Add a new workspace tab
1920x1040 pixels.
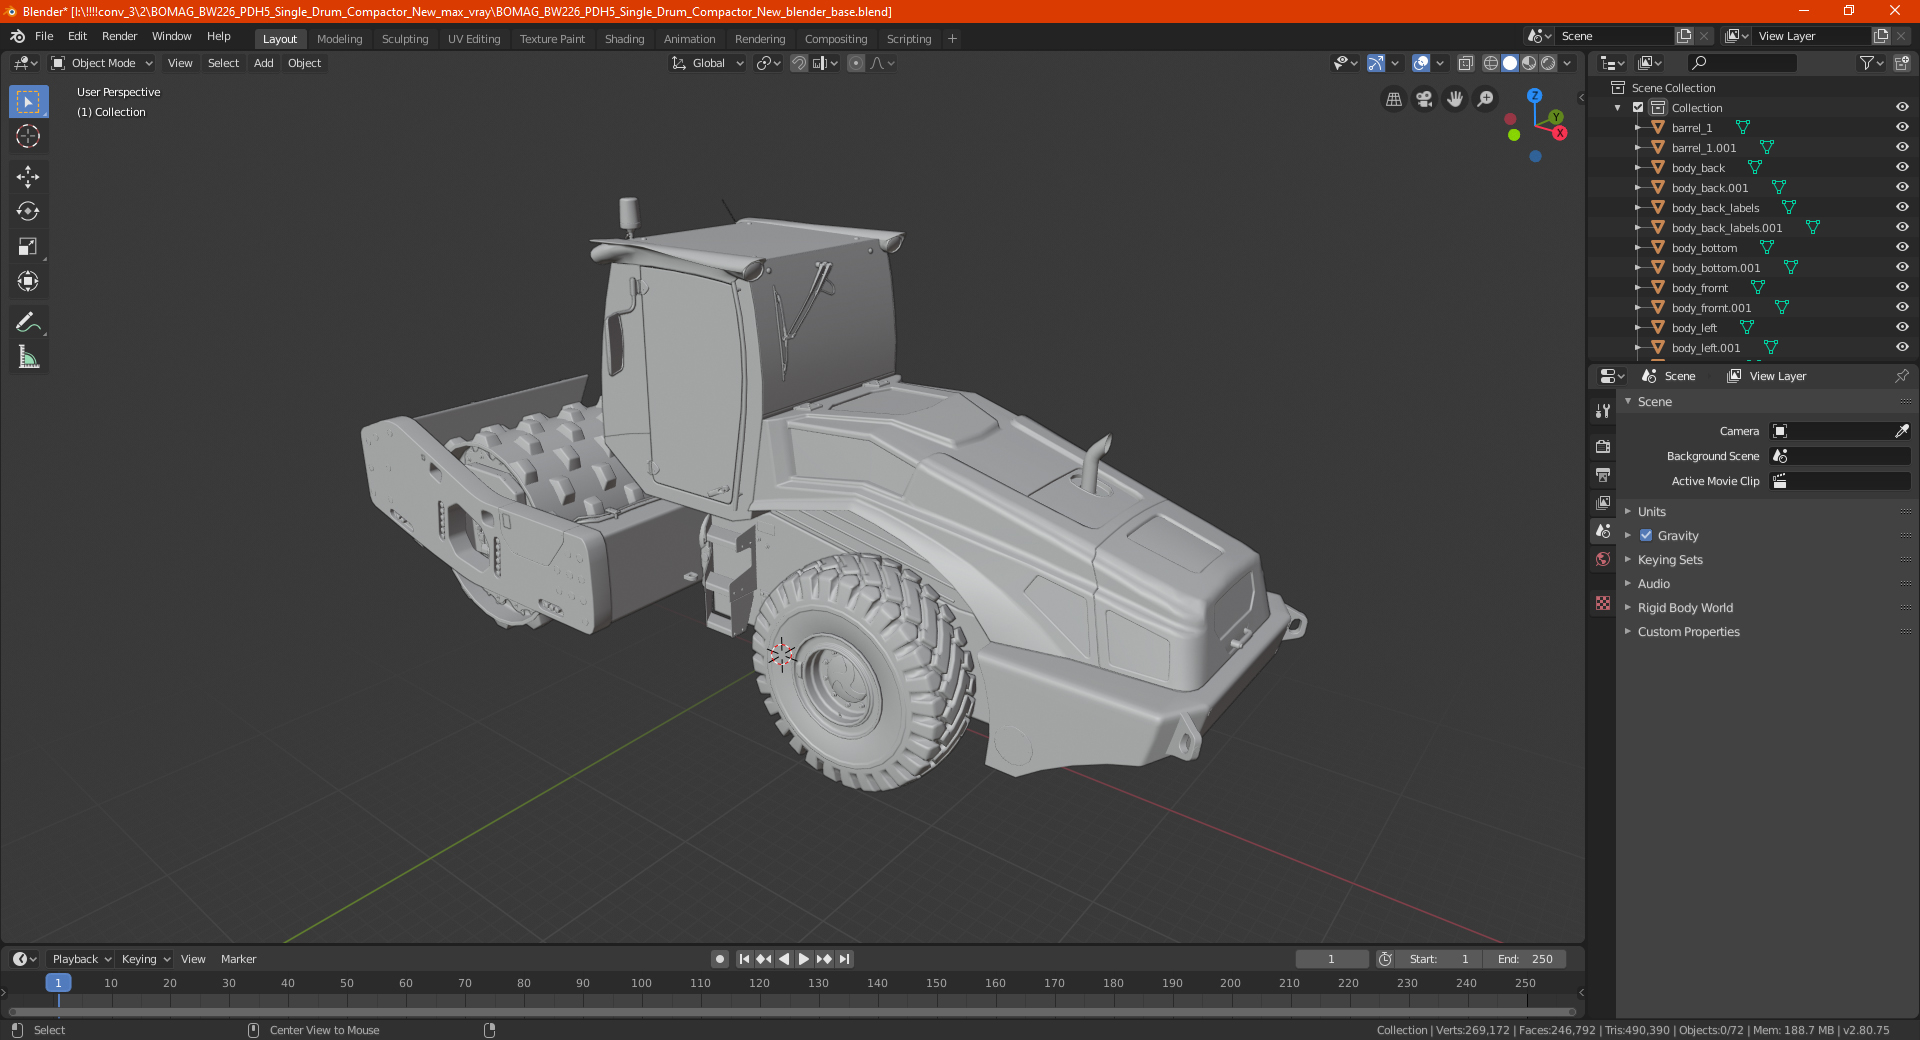952,39
